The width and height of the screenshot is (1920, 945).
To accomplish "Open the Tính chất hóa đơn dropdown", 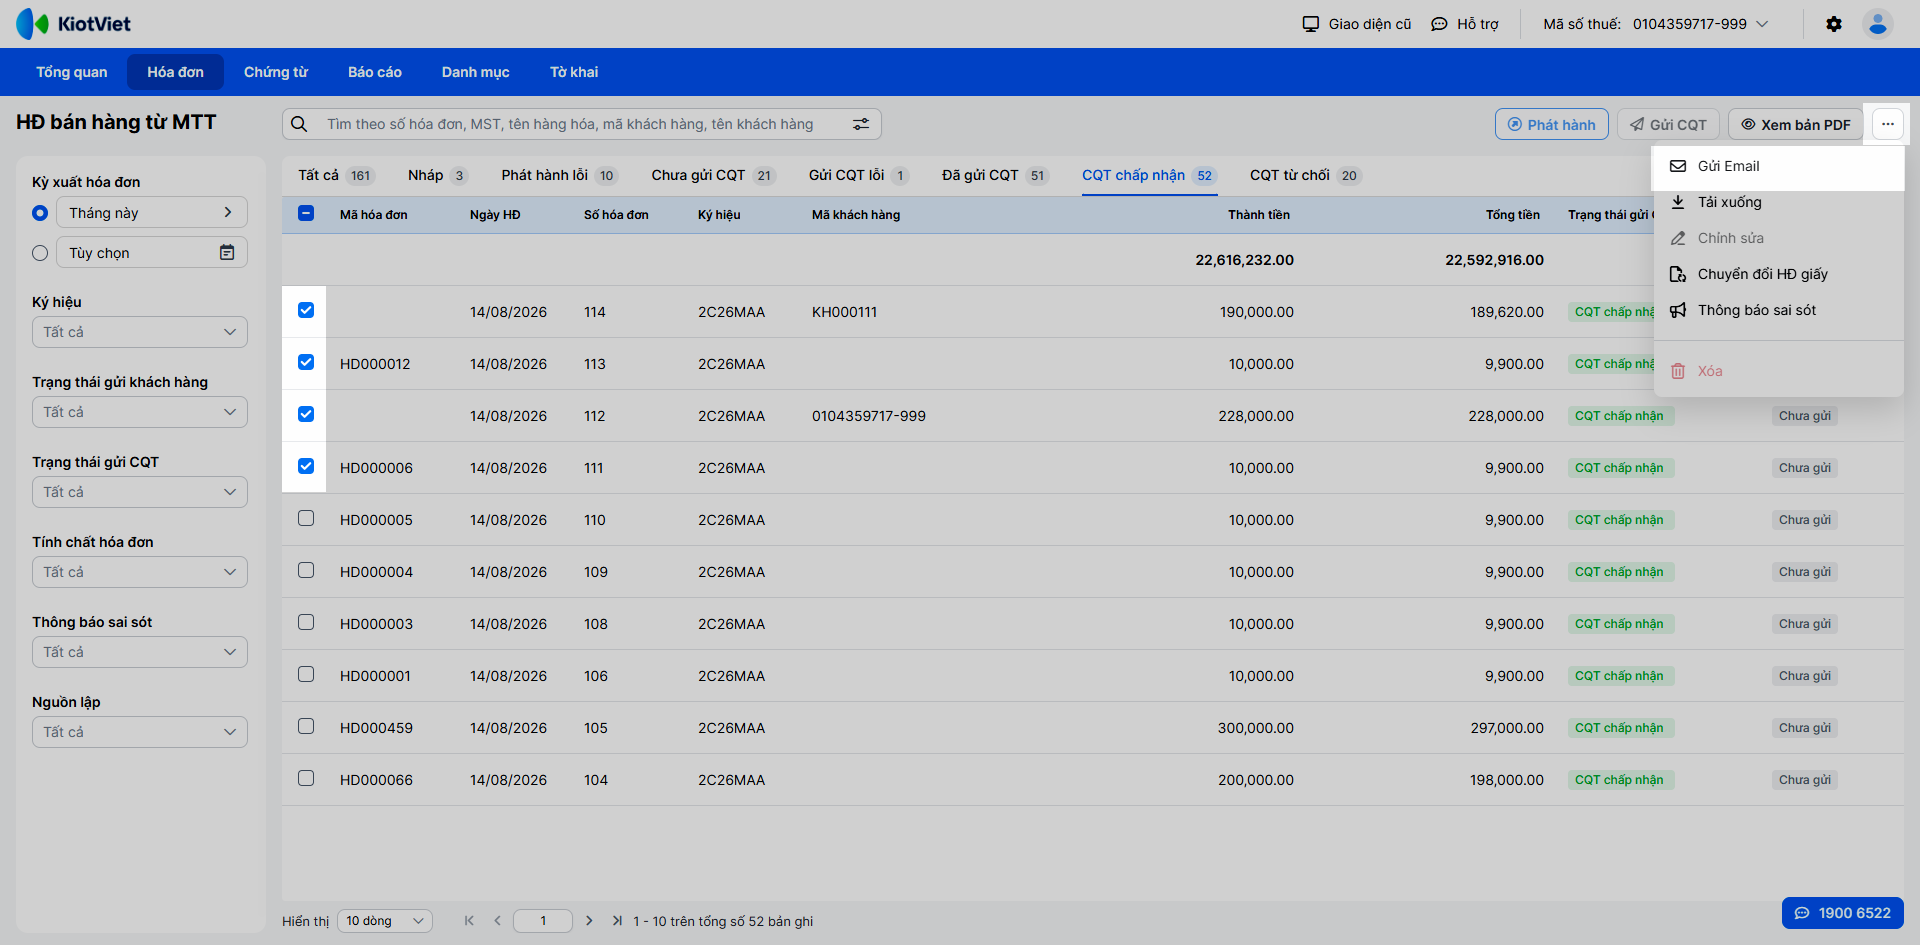I will (140, 572).
